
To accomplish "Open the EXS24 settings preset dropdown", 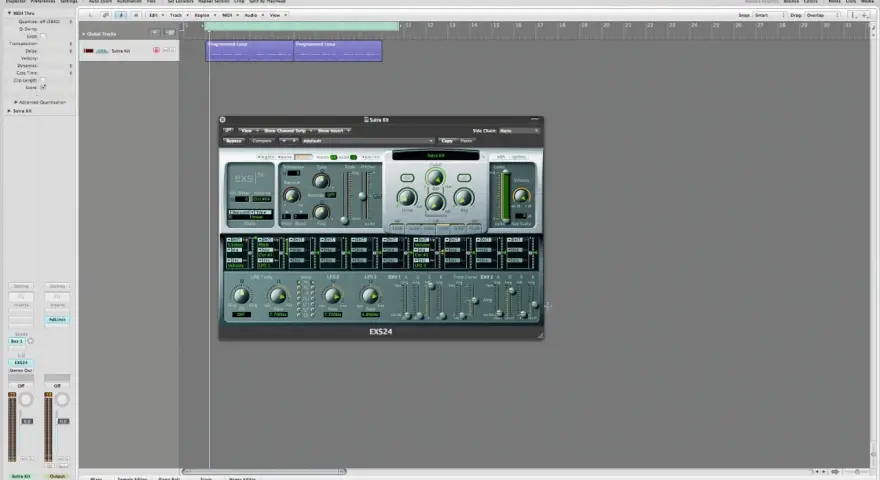I will [x=368, y=141].
